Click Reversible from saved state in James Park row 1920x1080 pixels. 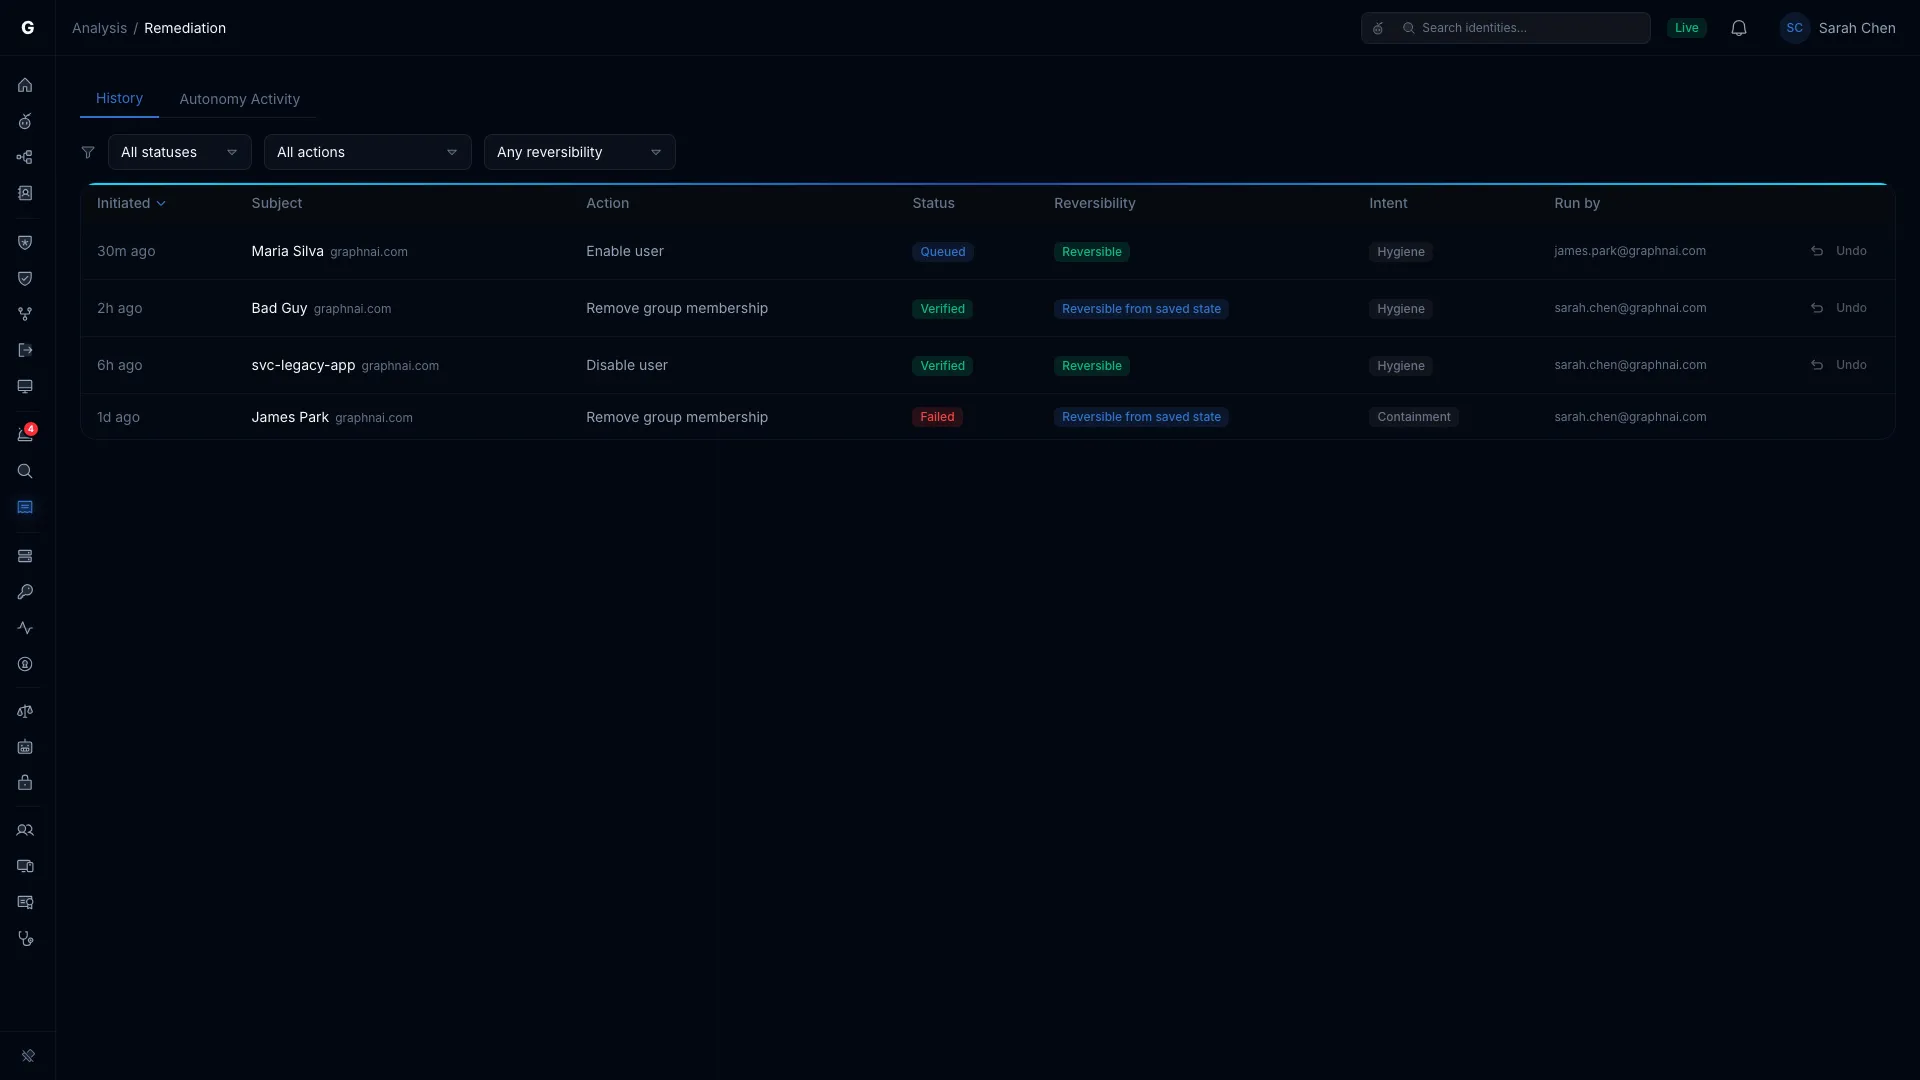[x=1141, y=417]
